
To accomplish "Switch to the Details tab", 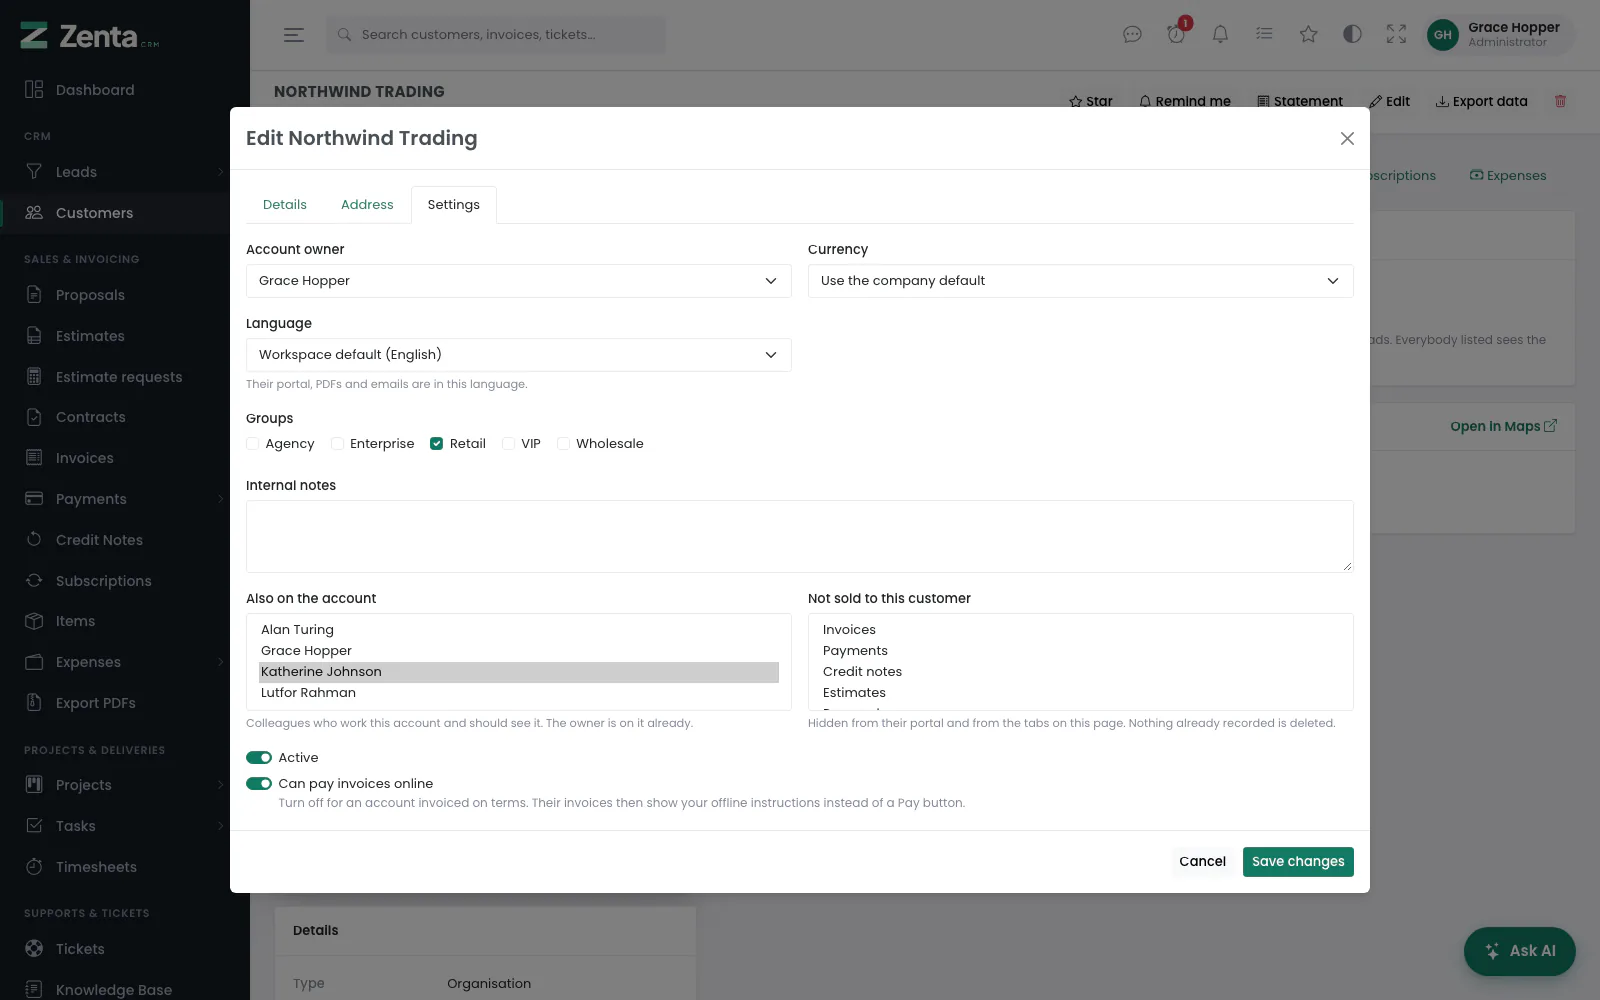I will tap(285, 205).
